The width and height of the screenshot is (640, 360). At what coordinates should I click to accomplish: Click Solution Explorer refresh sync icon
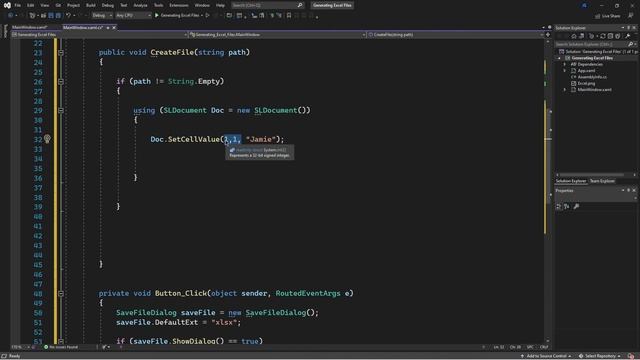tap(602, 36)
